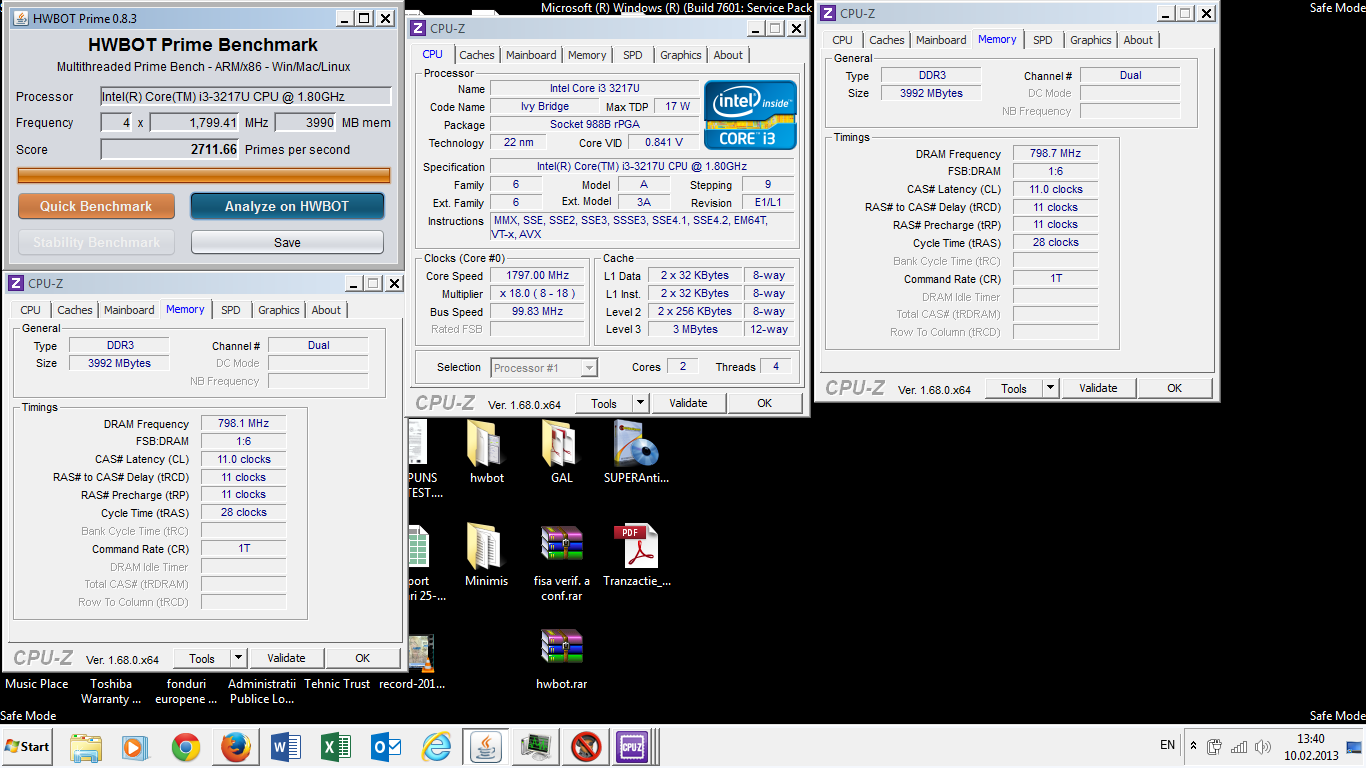
Task: Click the HWBOT Processor name field
Action: (245, 96)
